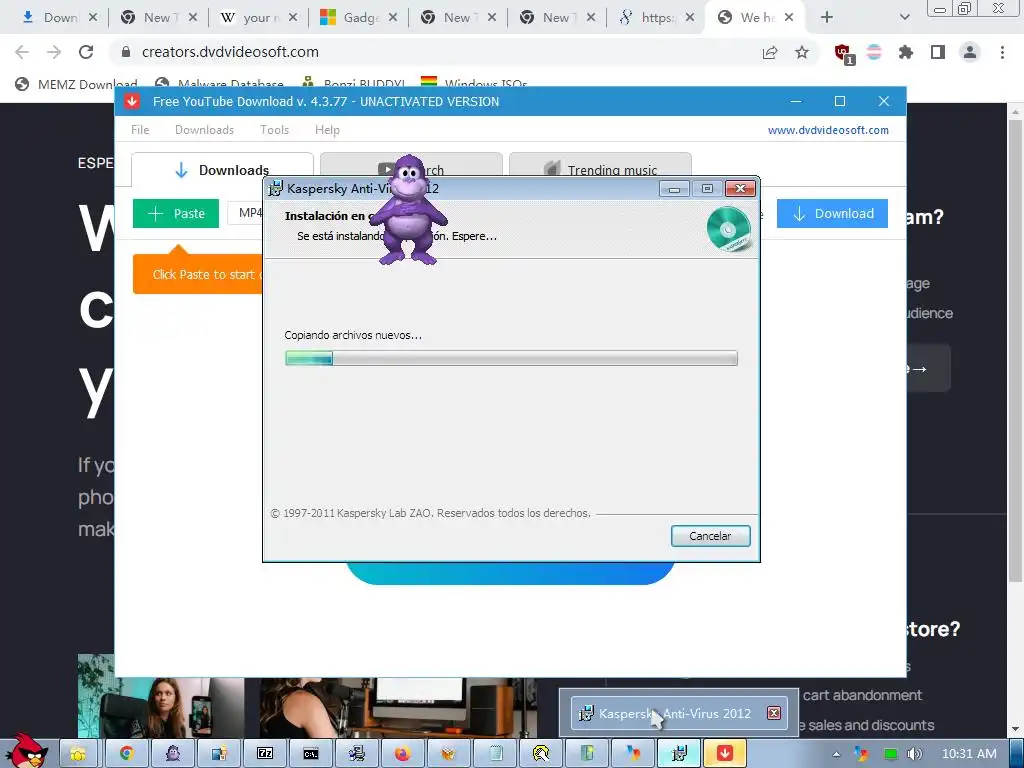Click the transgender flag extension icon
Image resolution: width=1024 pixels, height=768 pixels.
pos(874,52)
